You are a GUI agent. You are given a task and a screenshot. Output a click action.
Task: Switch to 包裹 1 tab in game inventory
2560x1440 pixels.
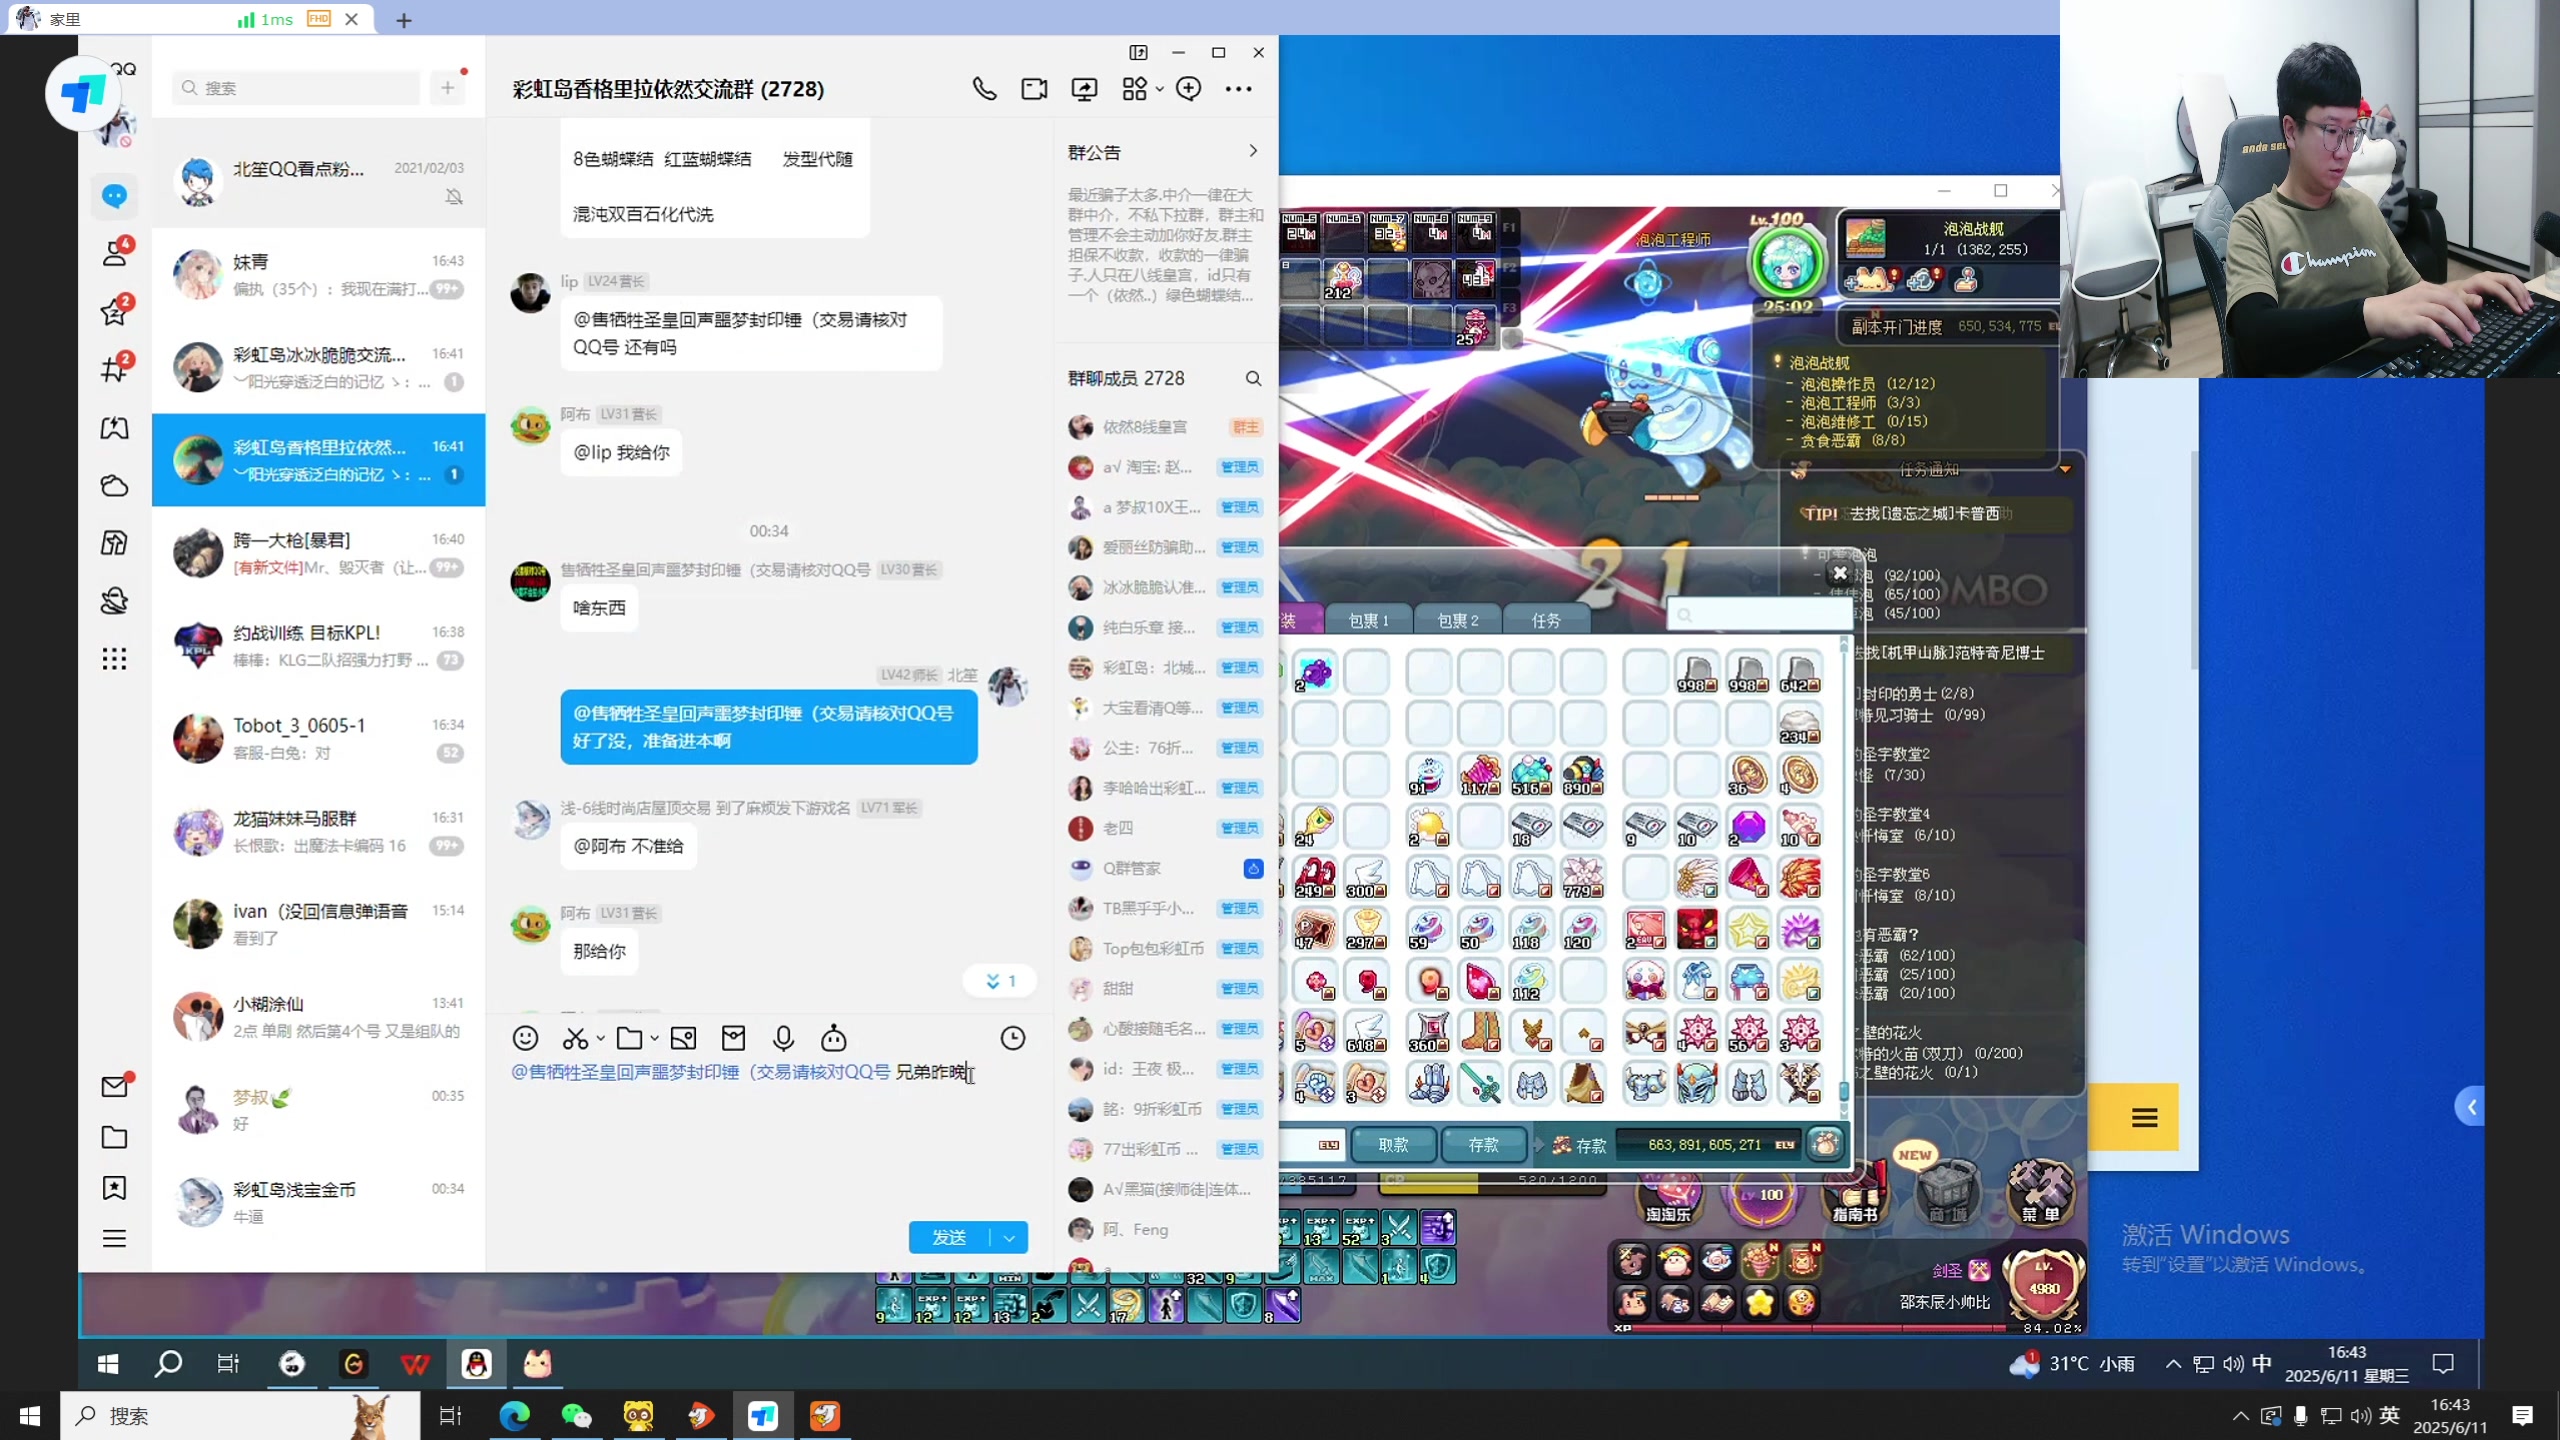(1368, 620)
